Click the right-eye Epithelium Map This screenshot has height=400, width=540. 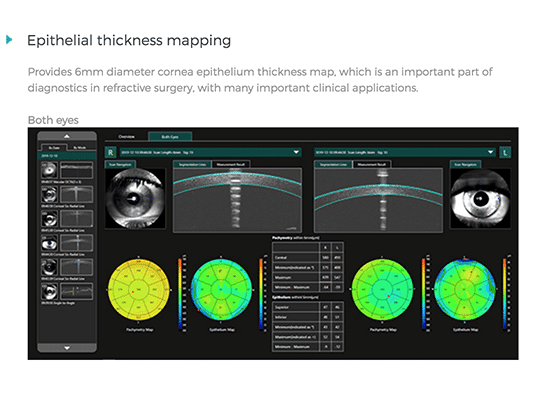[x=221, y=290]
